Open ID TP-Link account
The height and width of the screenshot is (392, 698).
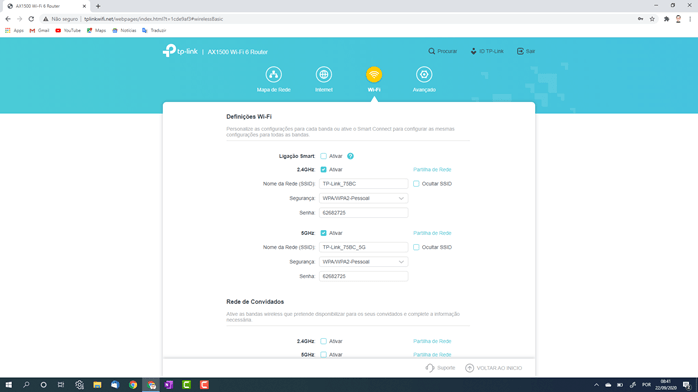point(487,51)
